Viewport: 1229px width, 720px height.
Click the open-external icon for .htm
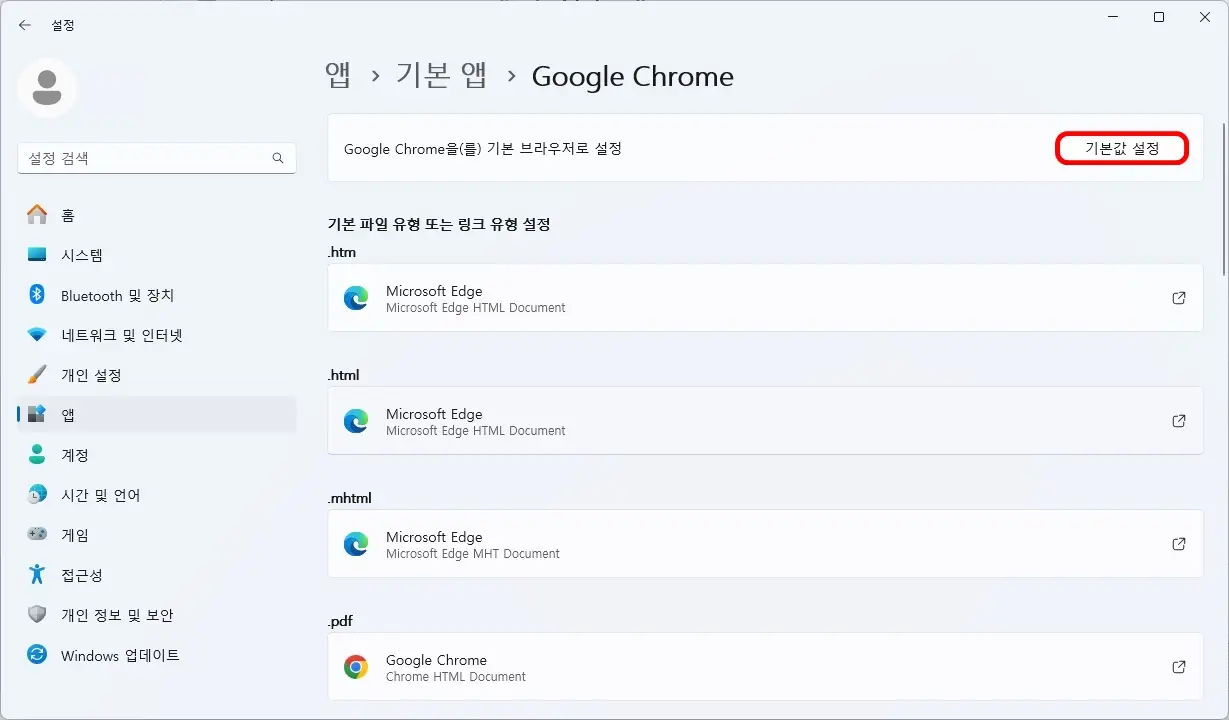(1179, 298)
